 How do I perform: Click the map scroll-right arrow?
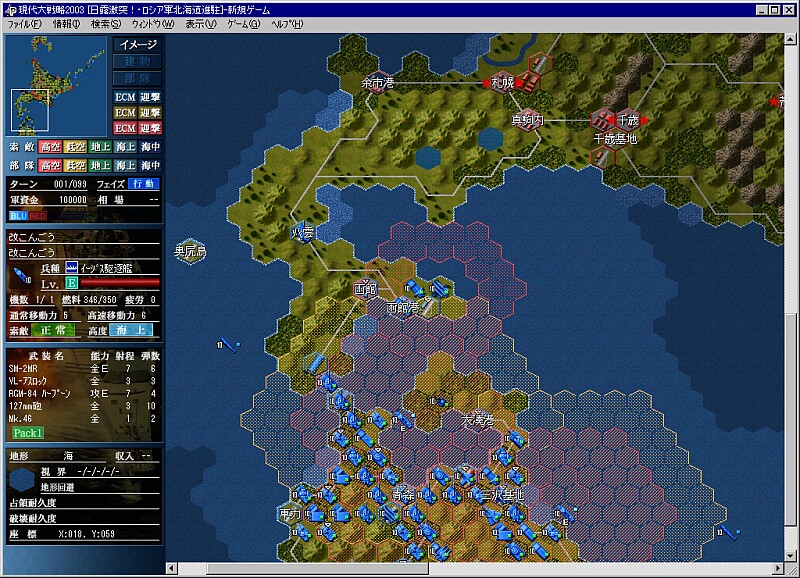[x=778, y=568]
